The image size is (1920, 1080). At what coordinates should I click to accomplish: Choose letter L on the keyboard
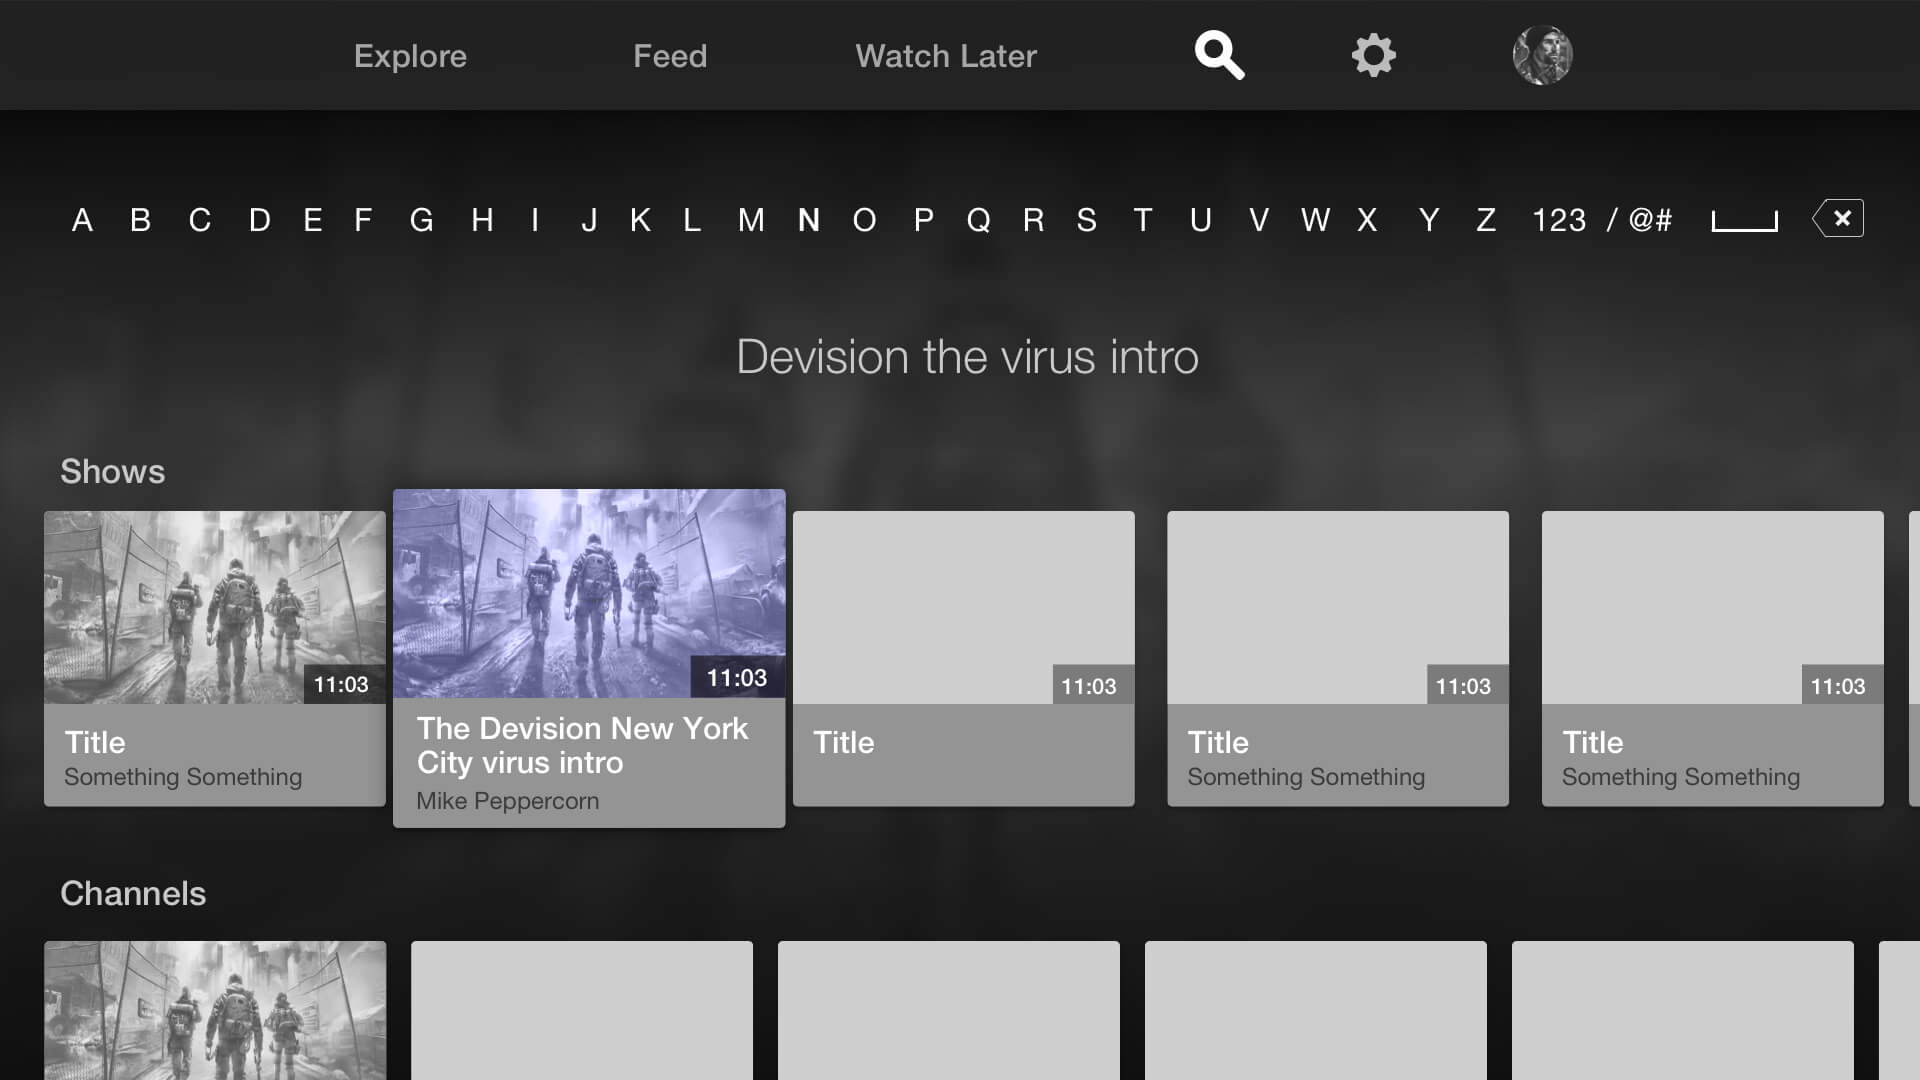coord(692,220)
